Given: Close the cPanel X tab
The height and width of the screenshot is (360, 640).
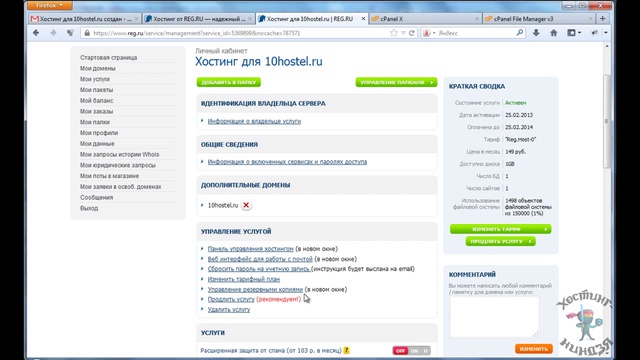Looking at the screenshot, I should (x=477, y=19).
